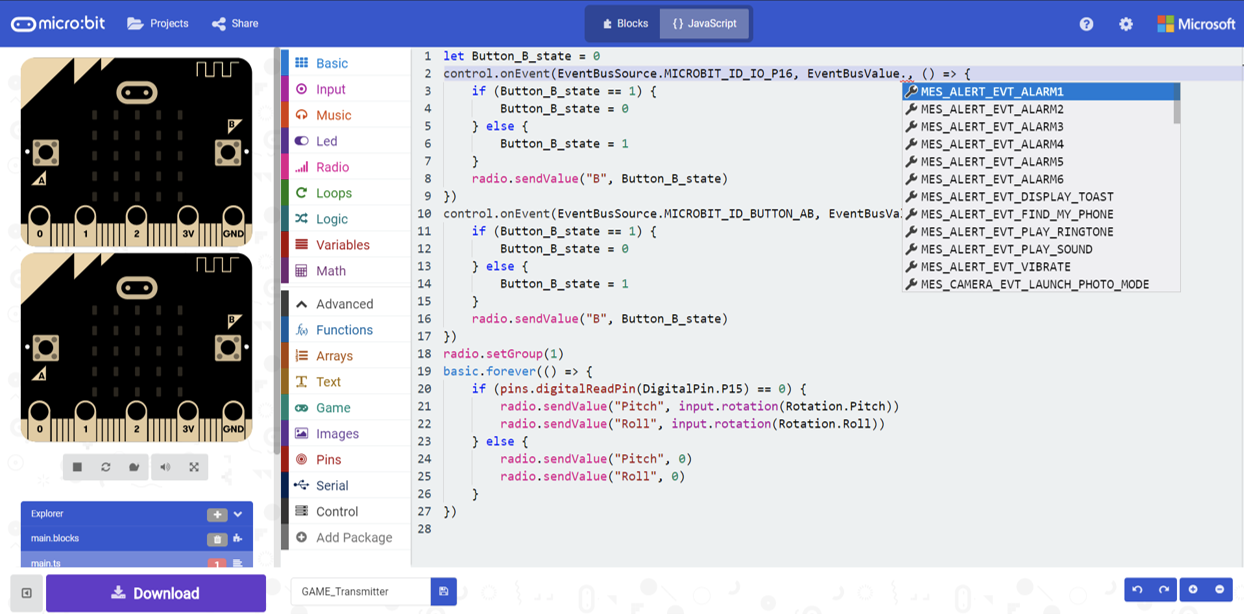This screenshot has width=1244, height=615.
Task: Open the Input toolbox category
Action: point(346,89)
